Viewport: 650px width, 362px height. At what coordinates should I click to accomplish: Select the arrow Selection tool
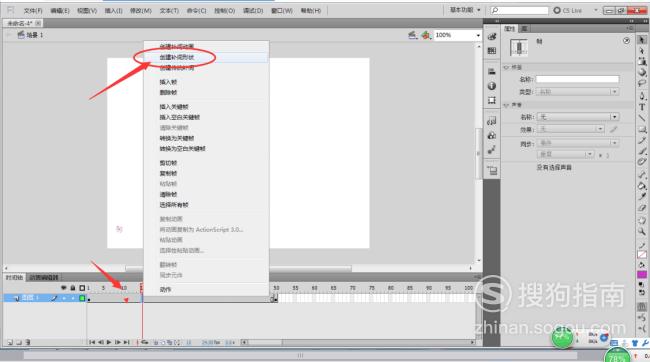click(x=642, y=40)
